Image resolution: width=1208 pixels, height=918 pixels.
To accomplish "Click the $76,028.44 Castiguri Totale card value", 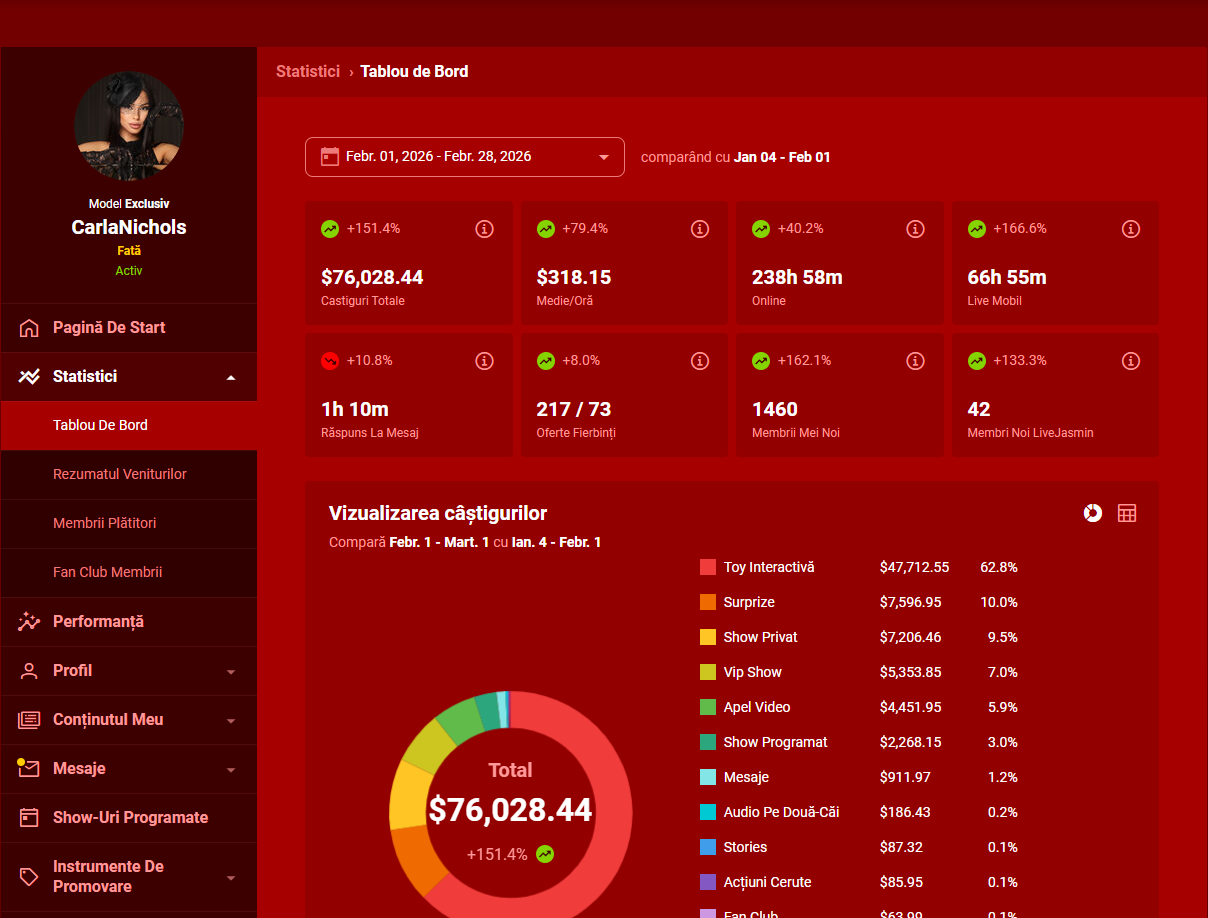I will (372, 277).
